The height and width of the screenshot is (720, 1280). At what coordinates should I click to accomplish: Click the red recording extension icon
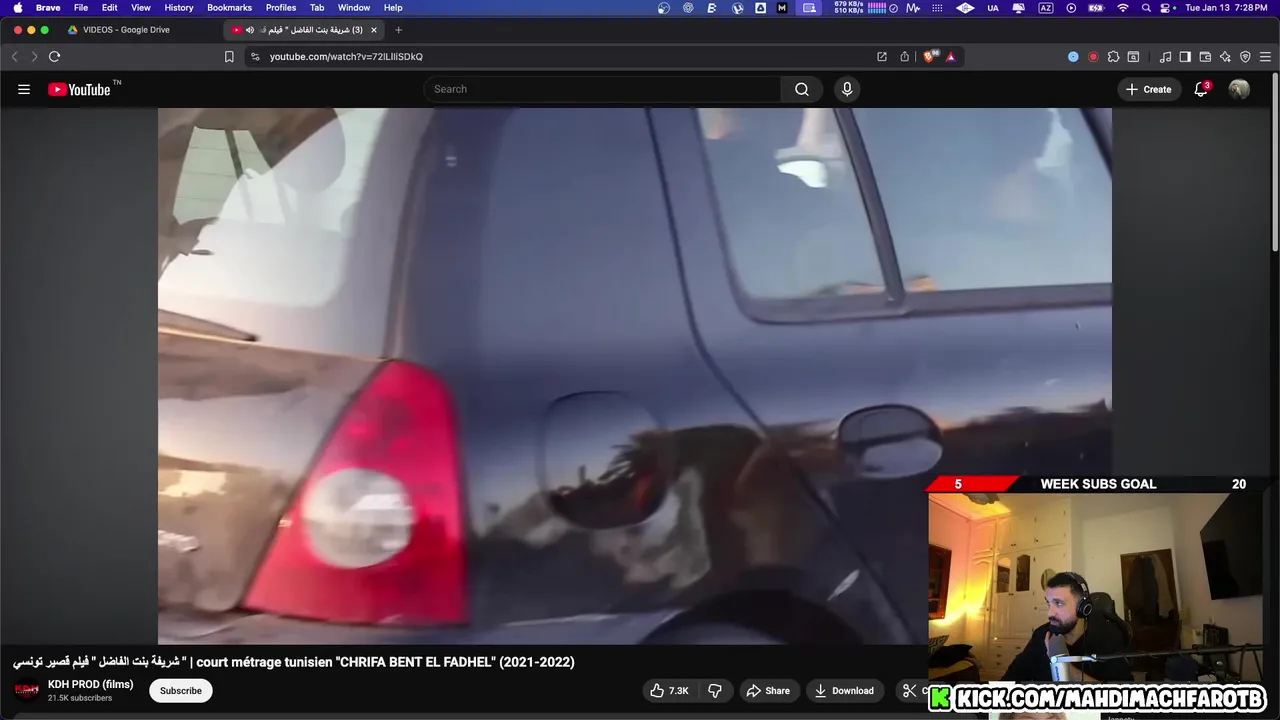pyautogui.click(x=1093, y=57)
